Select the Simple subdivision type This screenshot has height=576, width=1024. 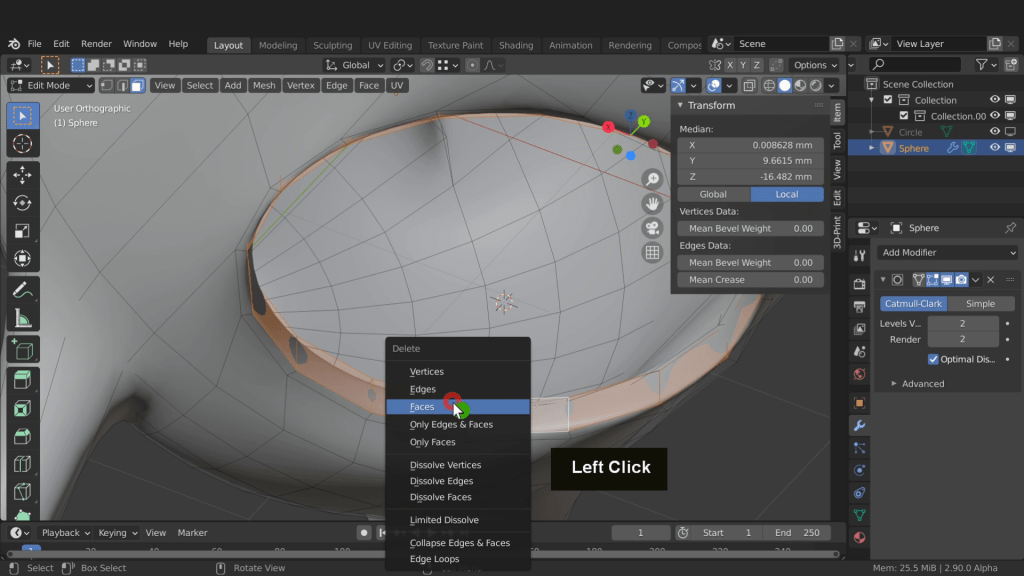(979, 304)
